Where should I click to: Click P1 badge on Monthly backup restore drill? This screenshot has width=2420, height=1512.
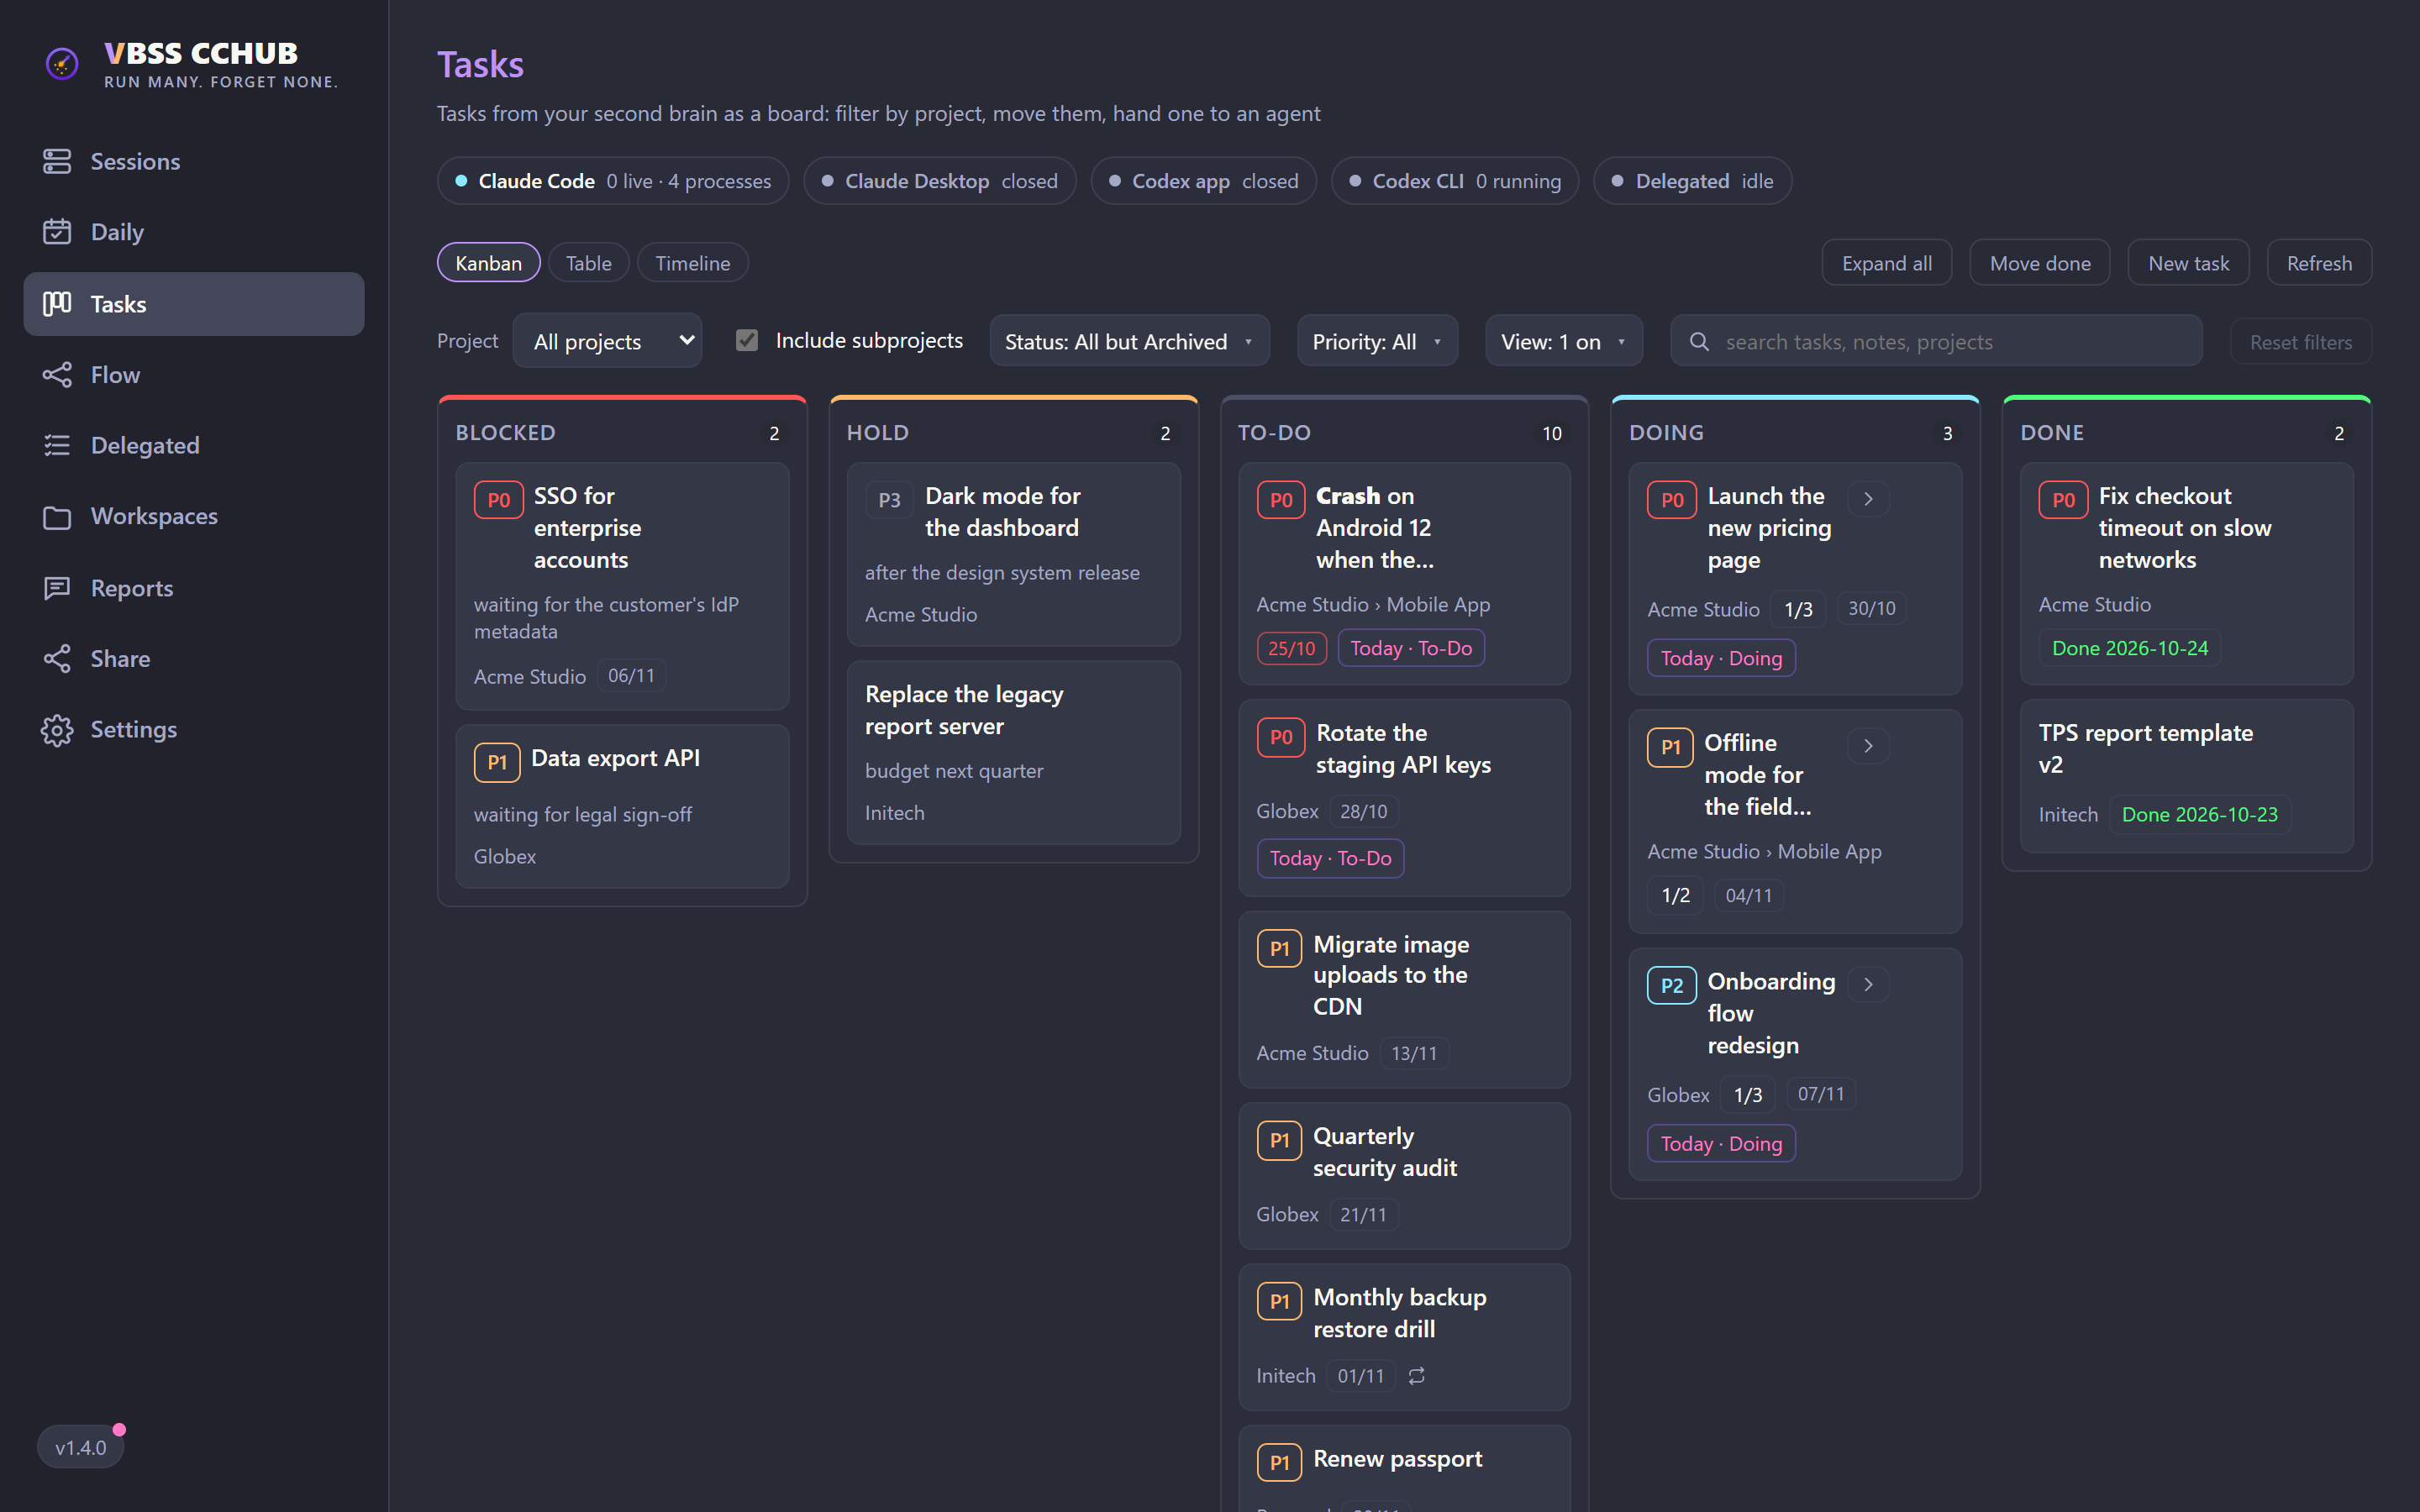(1280, 1301)
